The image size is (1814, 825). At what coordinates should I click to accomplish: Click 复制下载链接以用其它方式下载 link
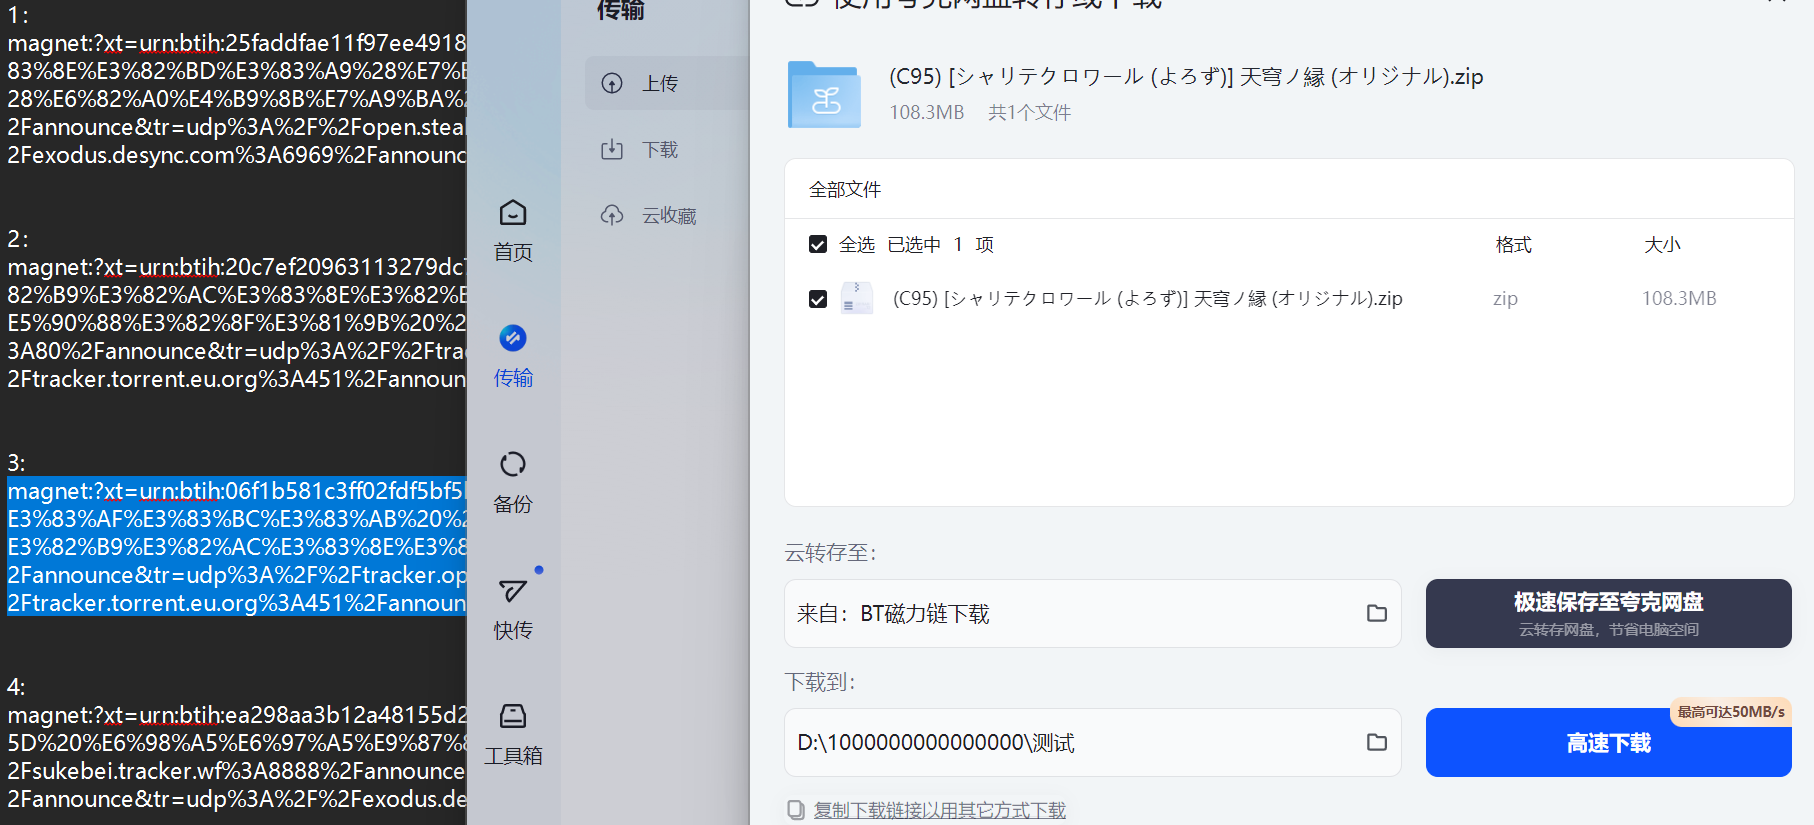click(939, 810)
